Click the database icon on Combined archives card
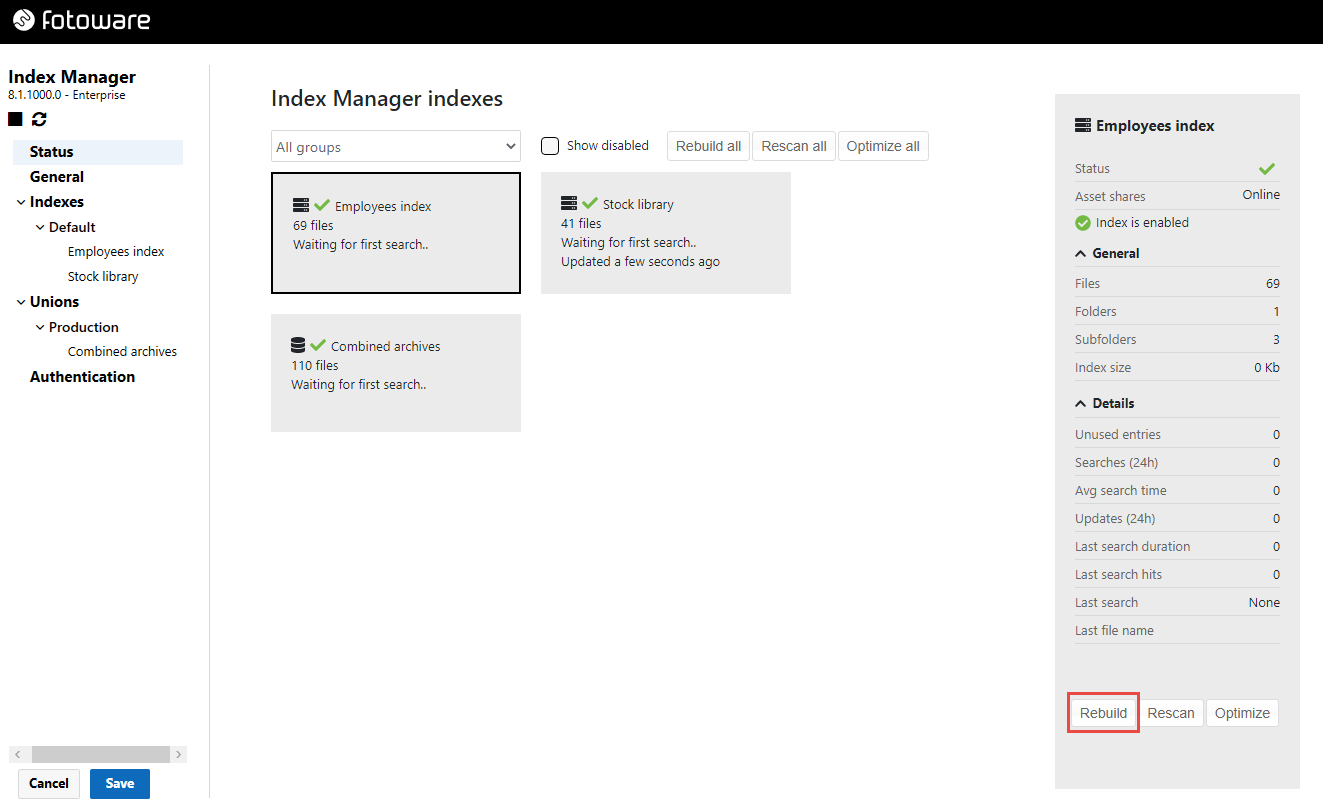 (298, 345)
